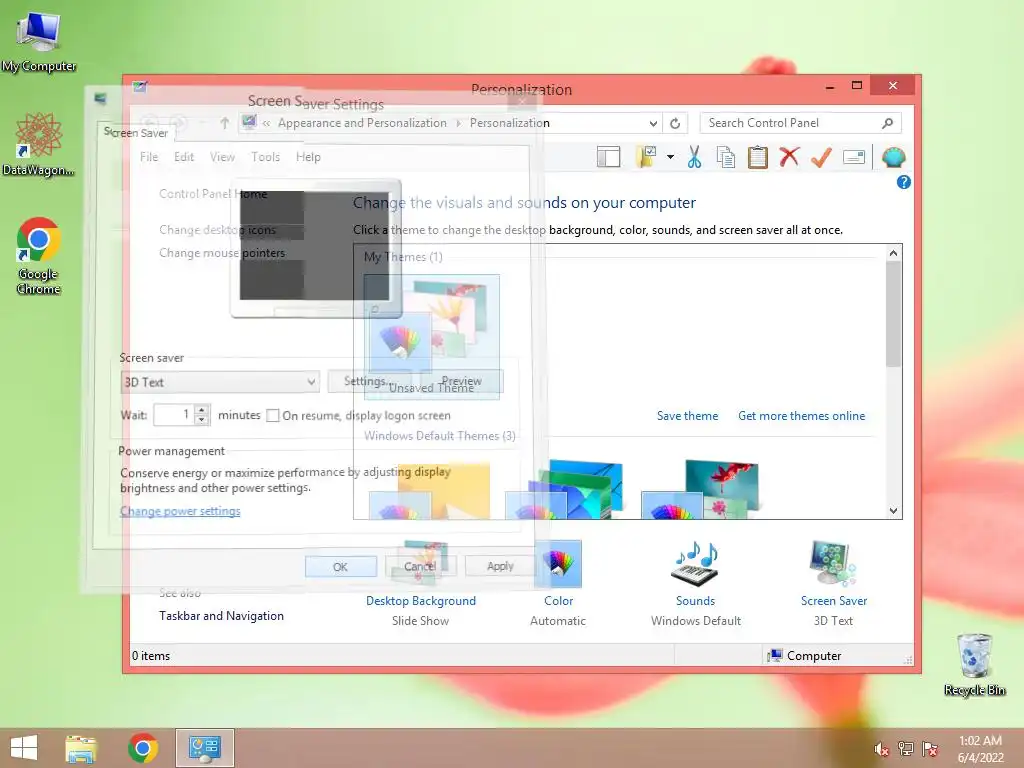Open the Recycle Bin
Image resolution: width=1024 pixels, height=768 pixels.
[x=974, y=664]
